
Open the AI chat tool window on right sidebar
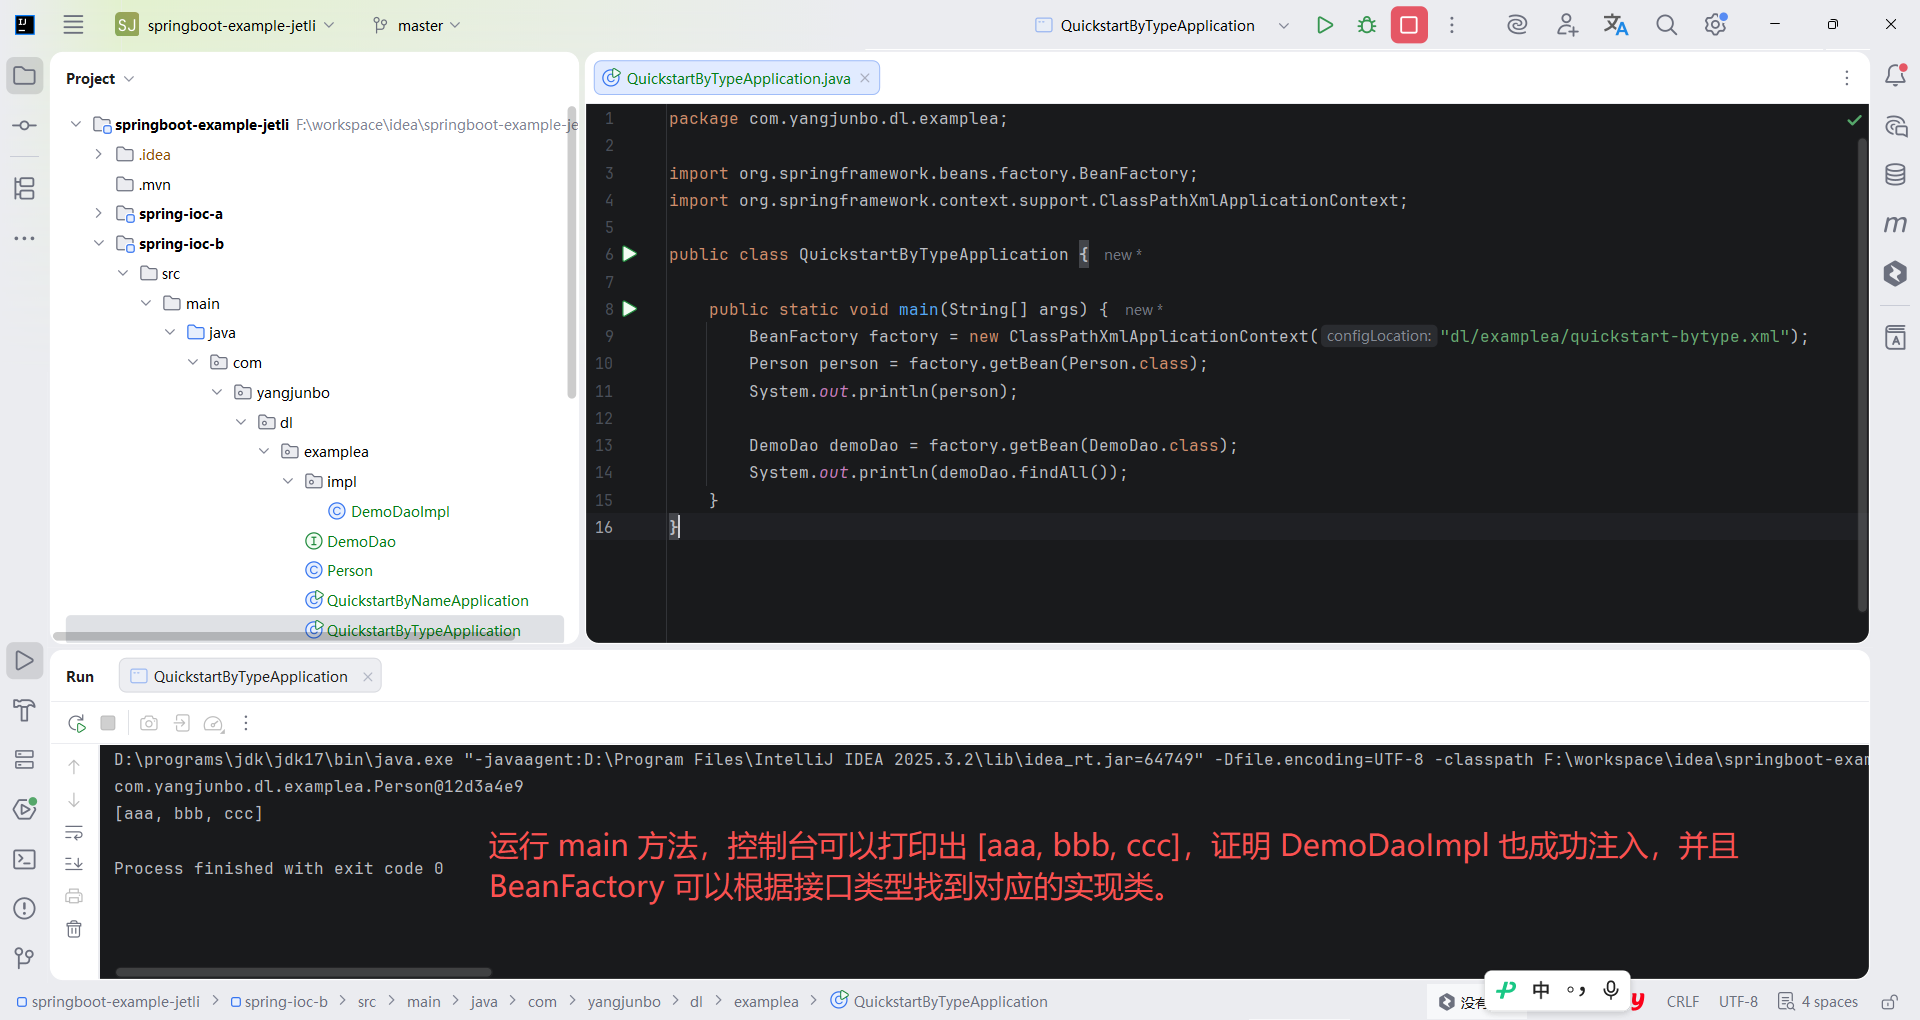(x=1895, y=126)
